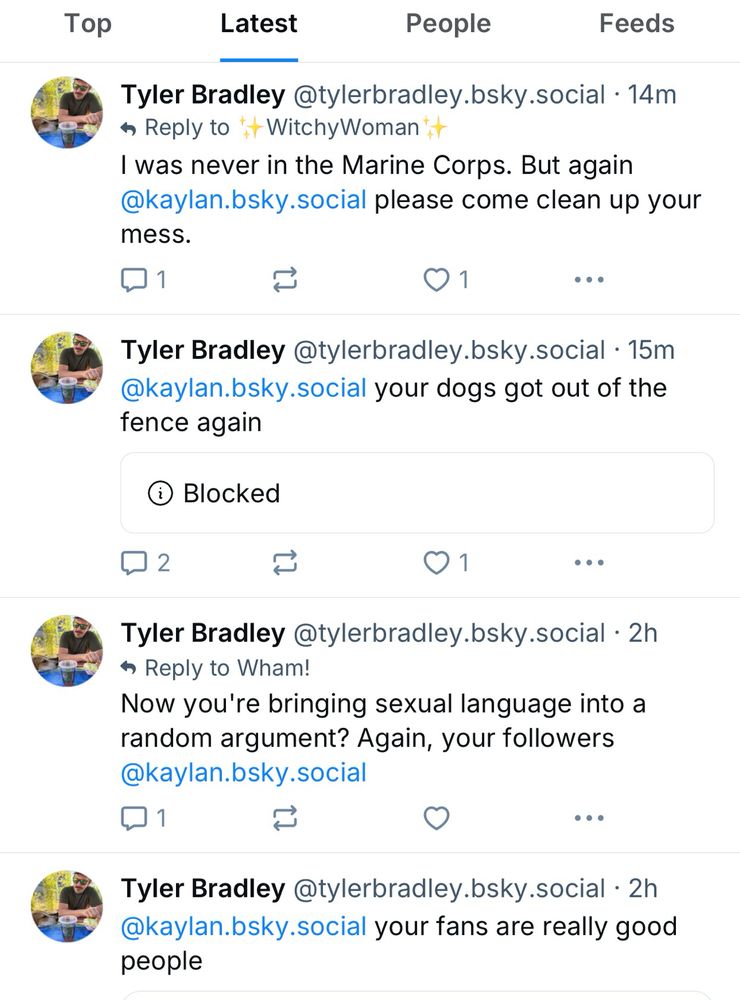Open the Feeds tab
This screenshot has height=1000, width=740.
click(637, 24)
